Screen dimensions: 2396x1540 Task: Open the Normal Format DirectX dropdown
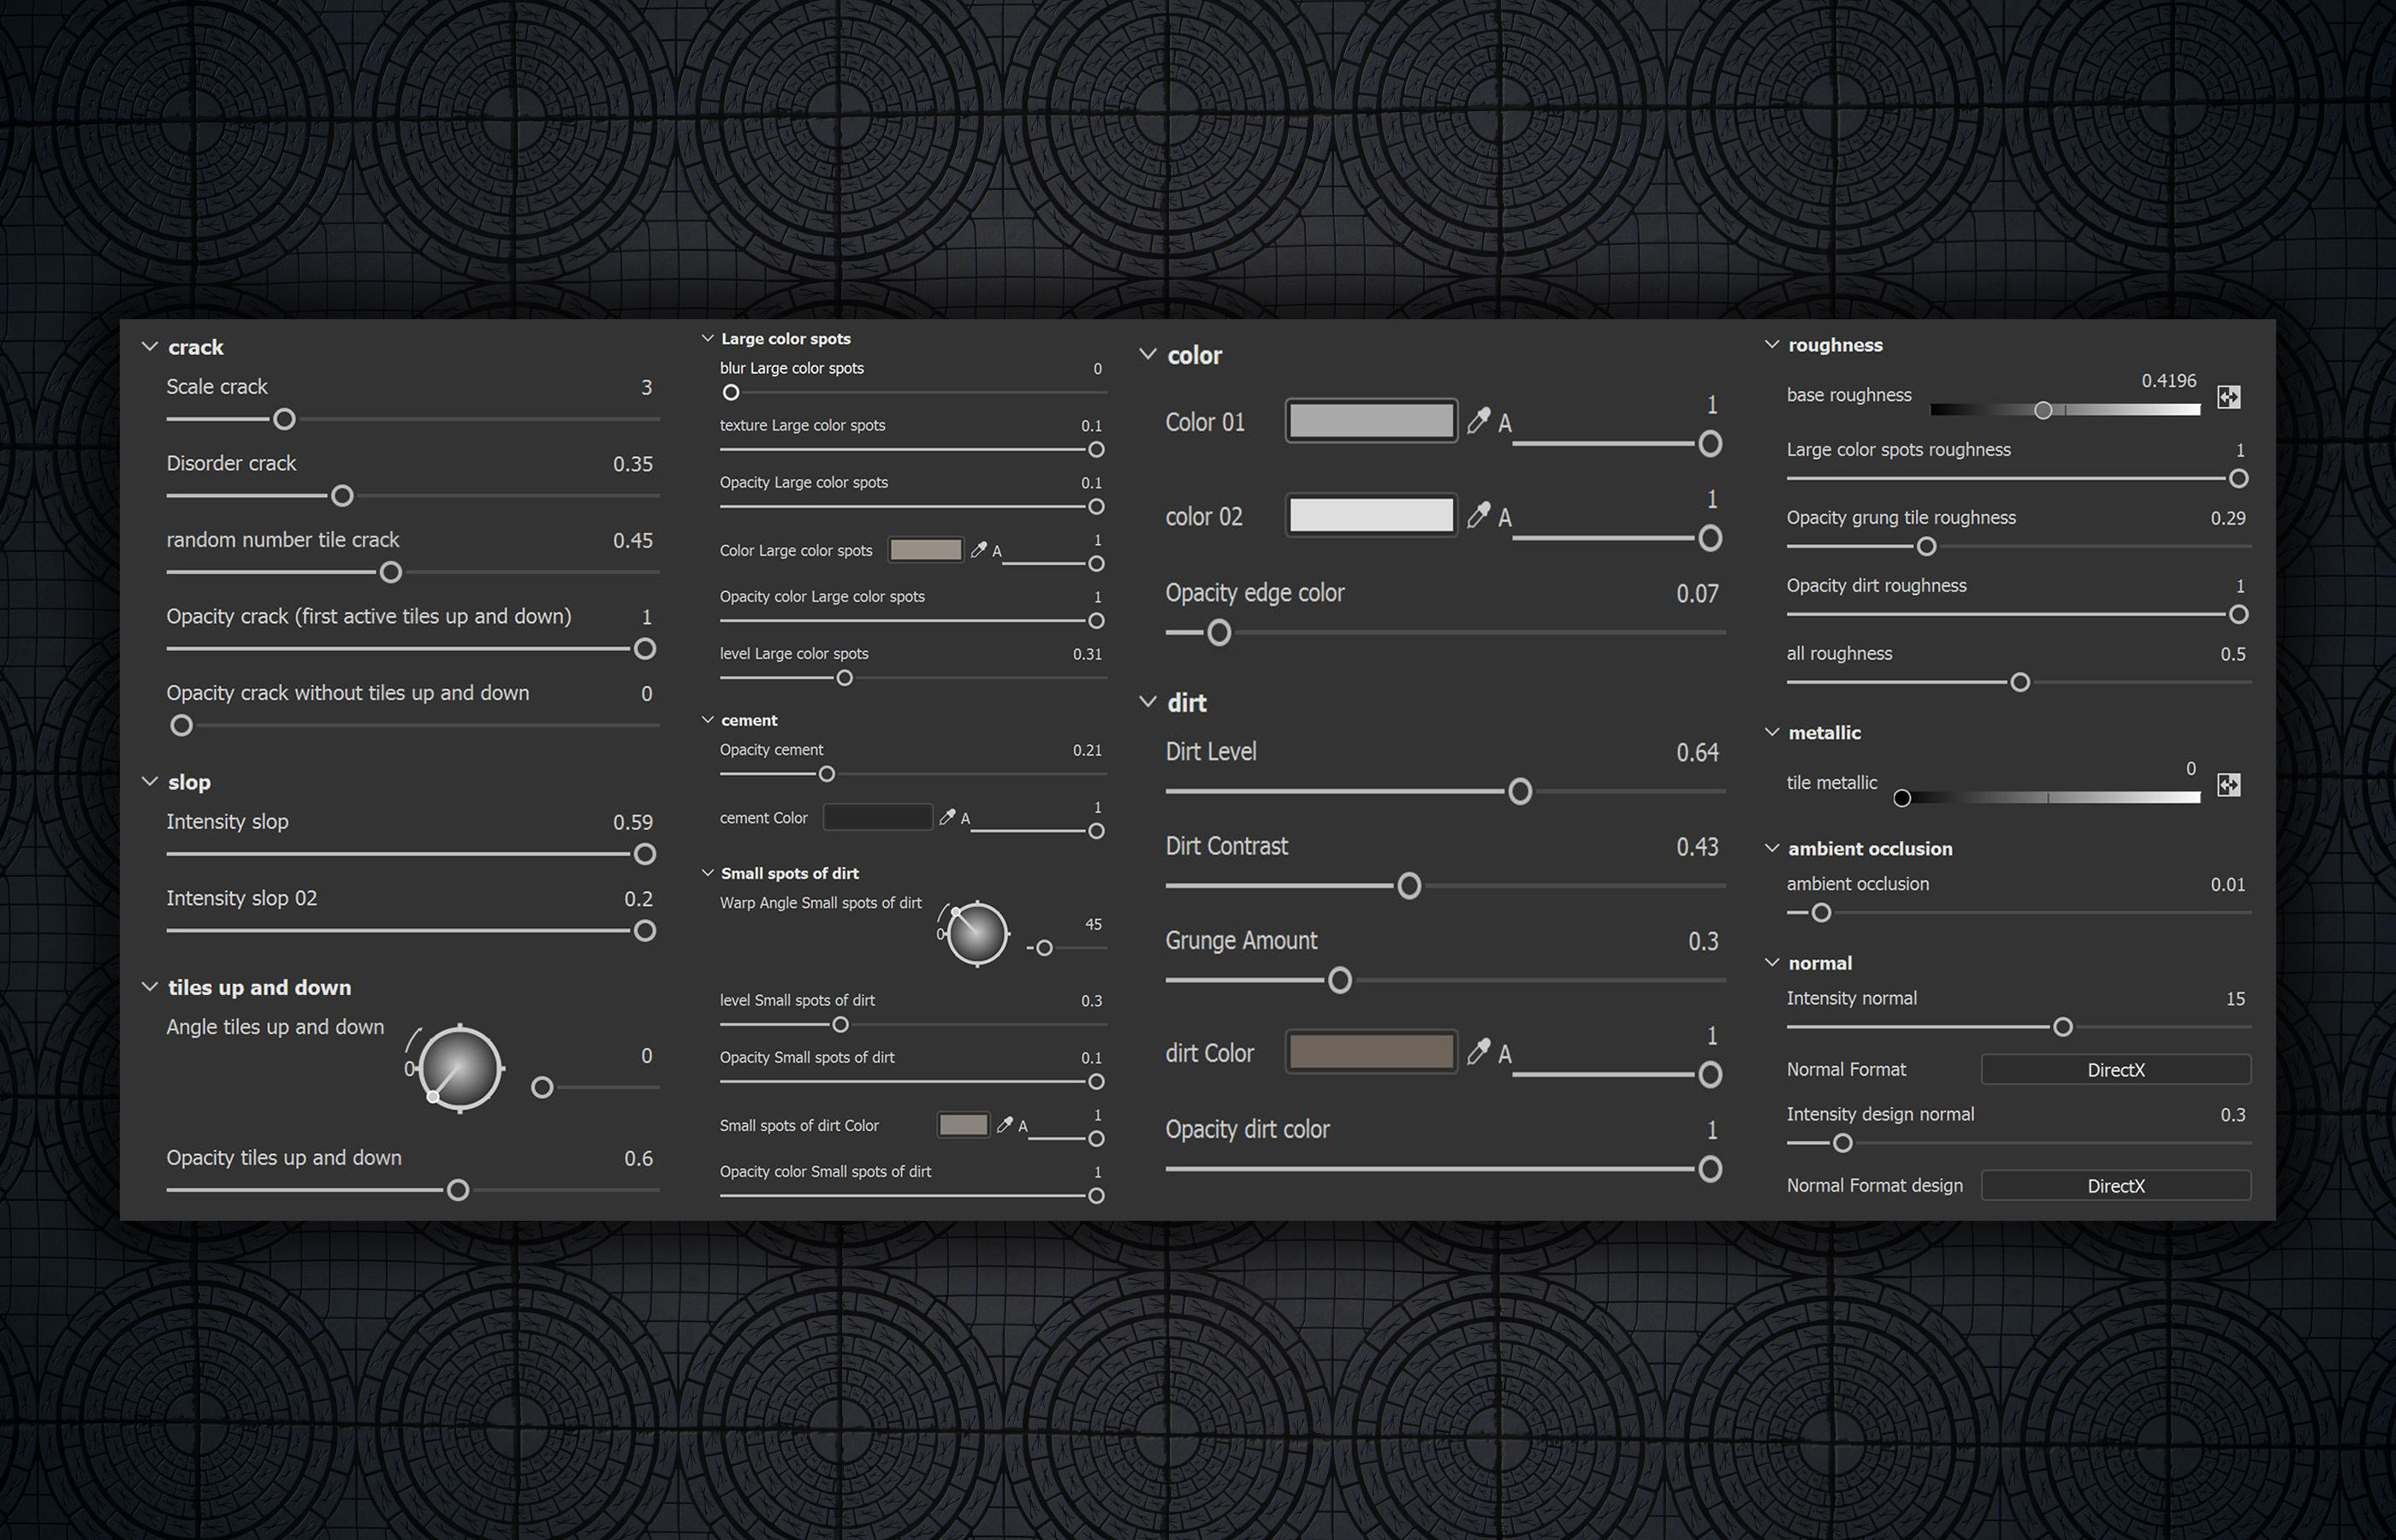(2115, 1070)
